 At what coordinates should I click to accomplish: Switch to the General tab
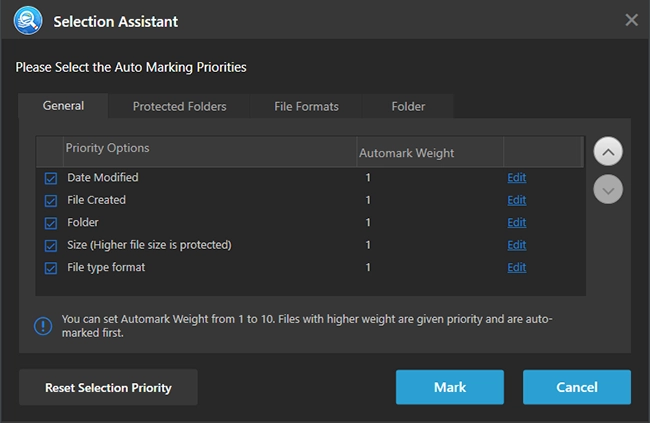pos(63,106)
